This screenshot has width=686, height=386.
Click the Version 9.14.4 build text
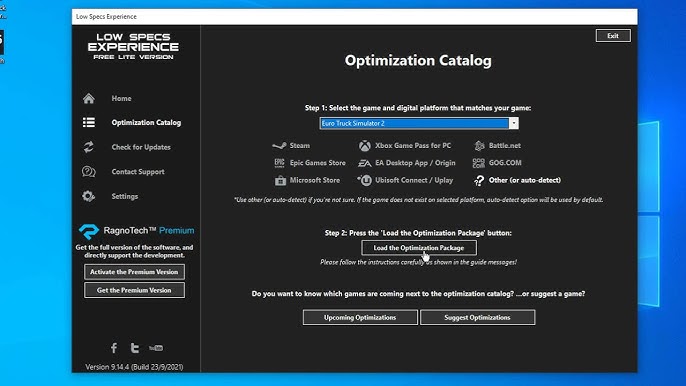tap(134, 367)
